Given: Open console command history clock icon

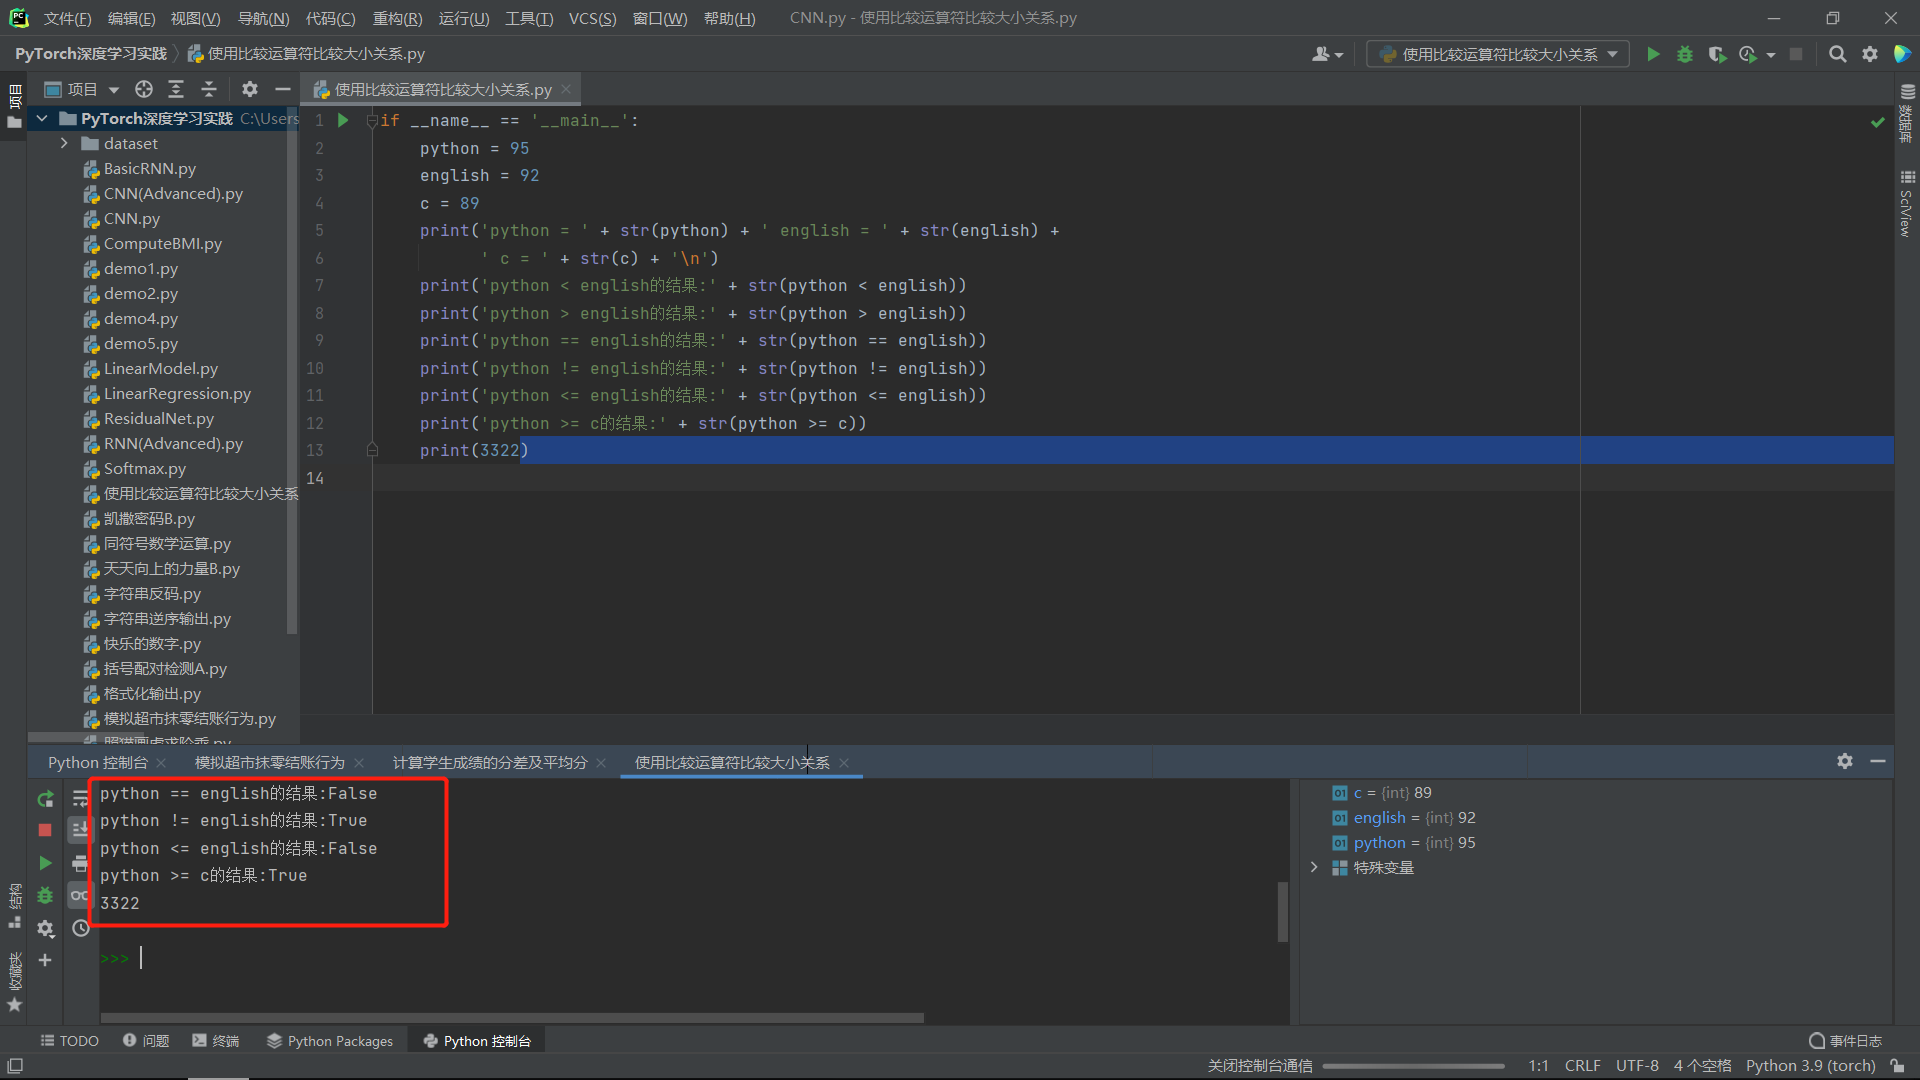Looking at the screenshot, I should (x=80, y=928).
